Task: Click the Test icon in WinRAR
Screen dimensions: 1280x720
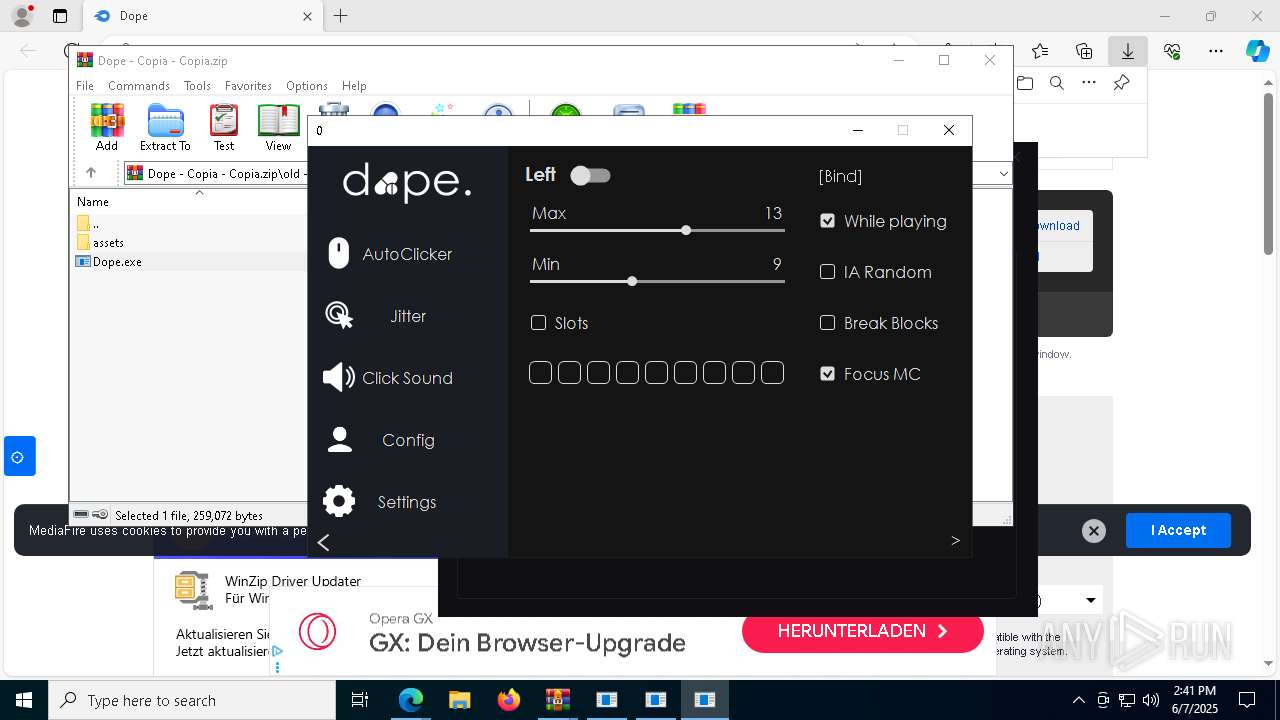Action: pyautogui.click(x=224, y=127)
